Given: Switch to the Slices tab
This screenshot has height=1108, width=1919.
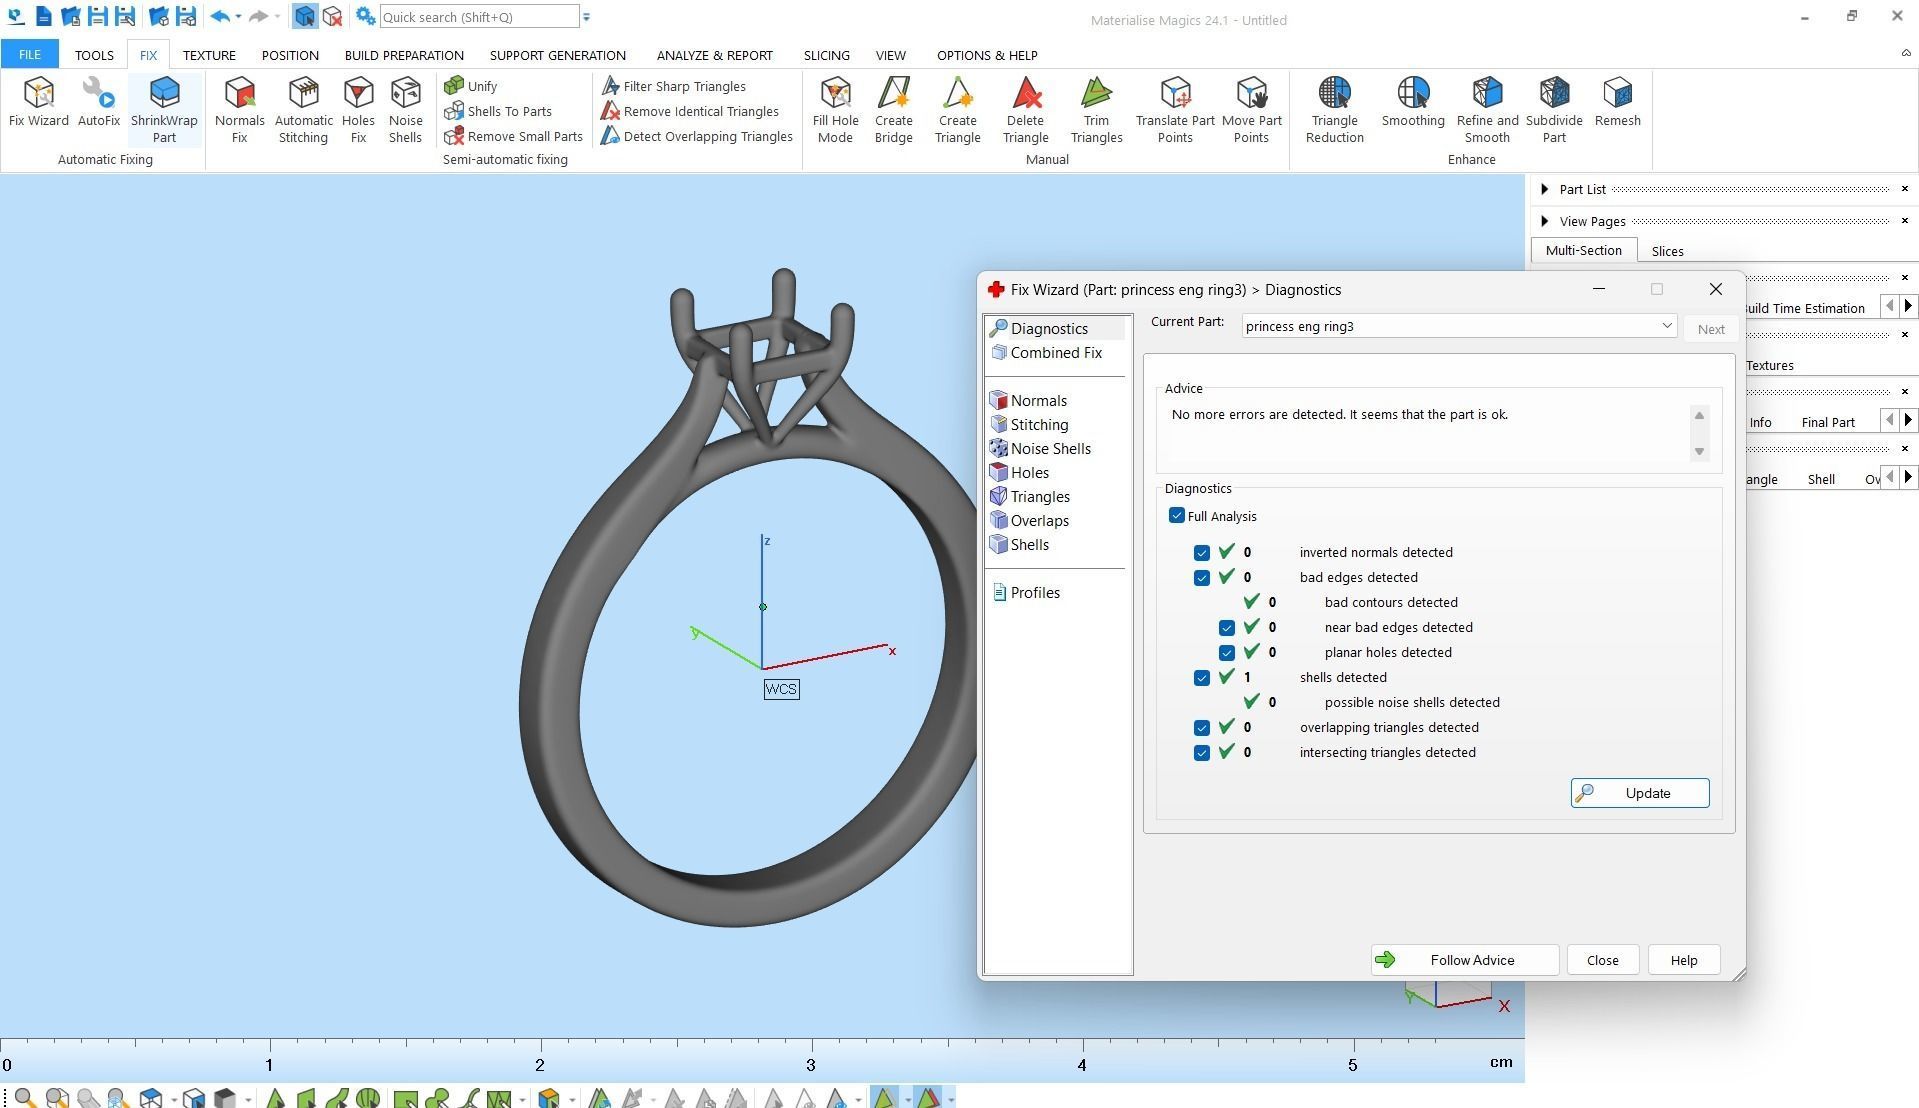Looking at the screenshot, I should tap(1667, 251).
